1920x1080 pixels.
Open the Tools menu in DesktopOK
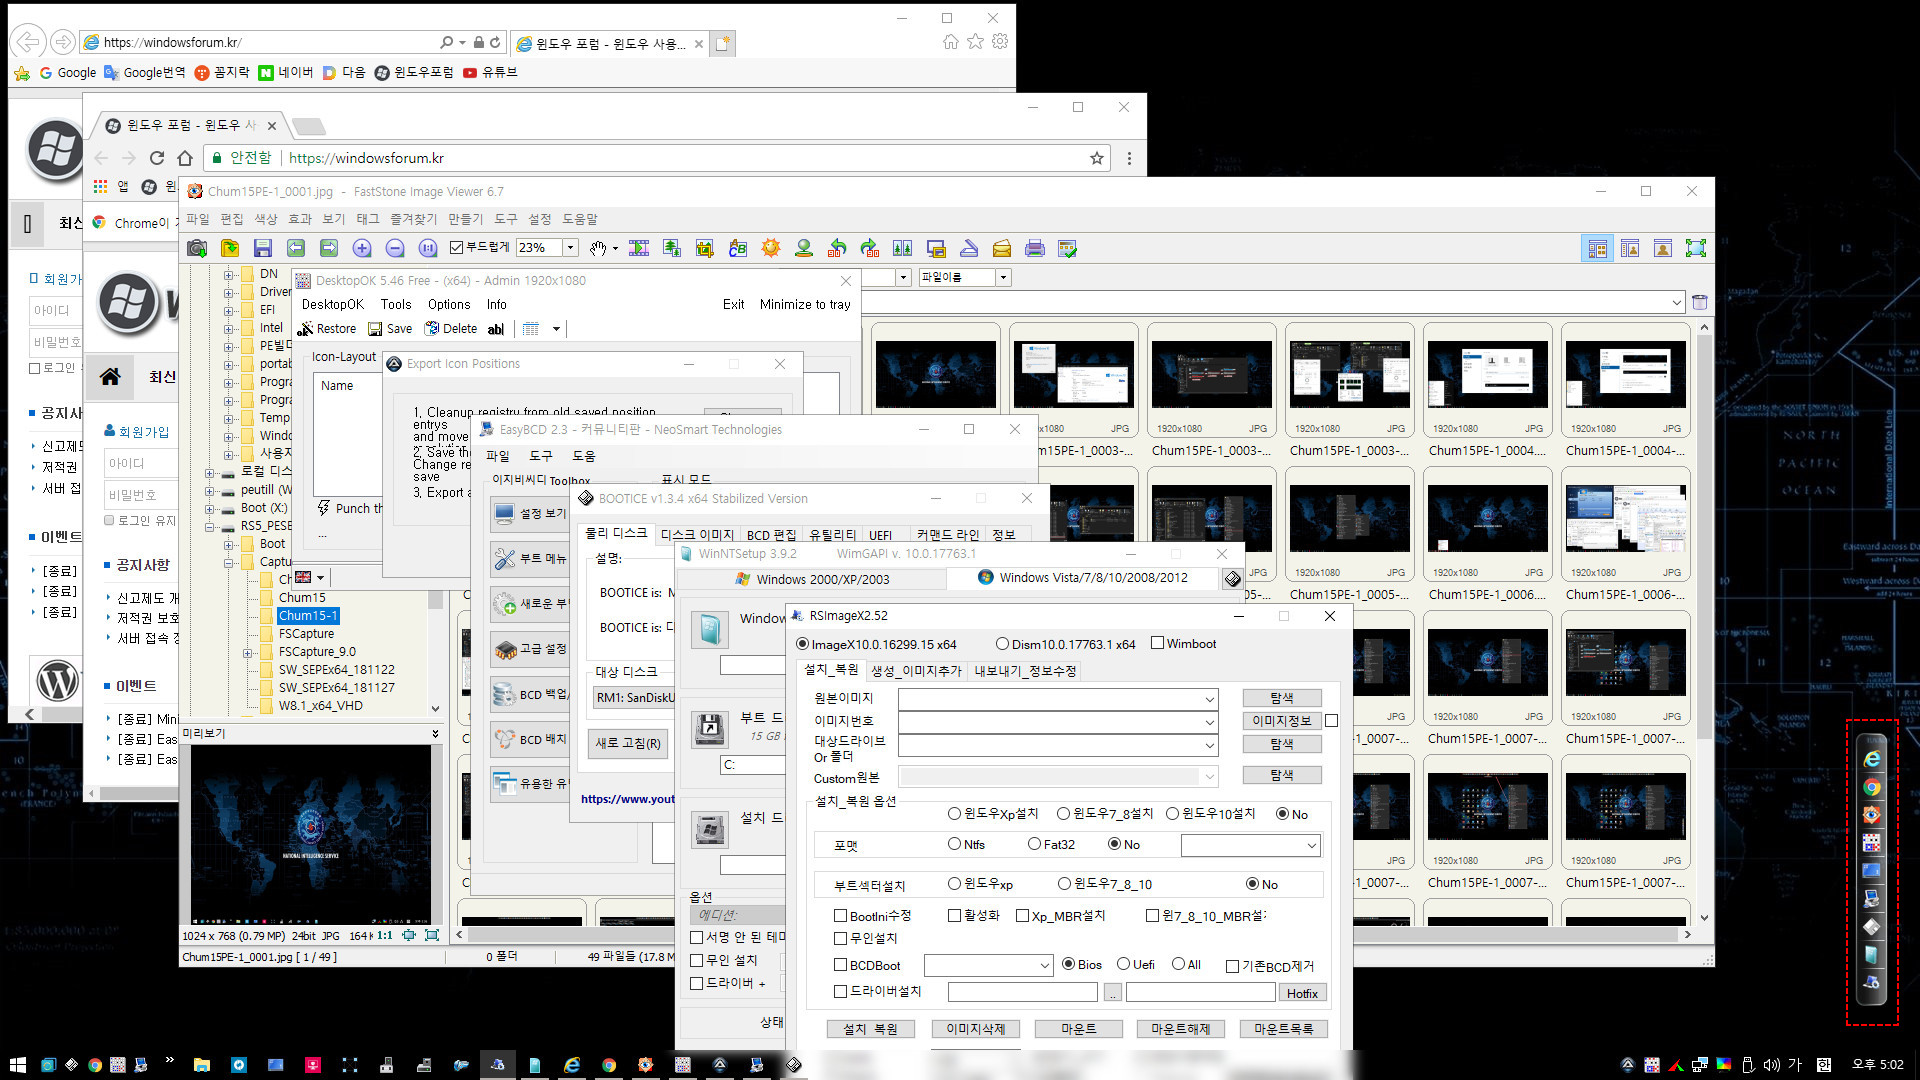click(396, 304)
